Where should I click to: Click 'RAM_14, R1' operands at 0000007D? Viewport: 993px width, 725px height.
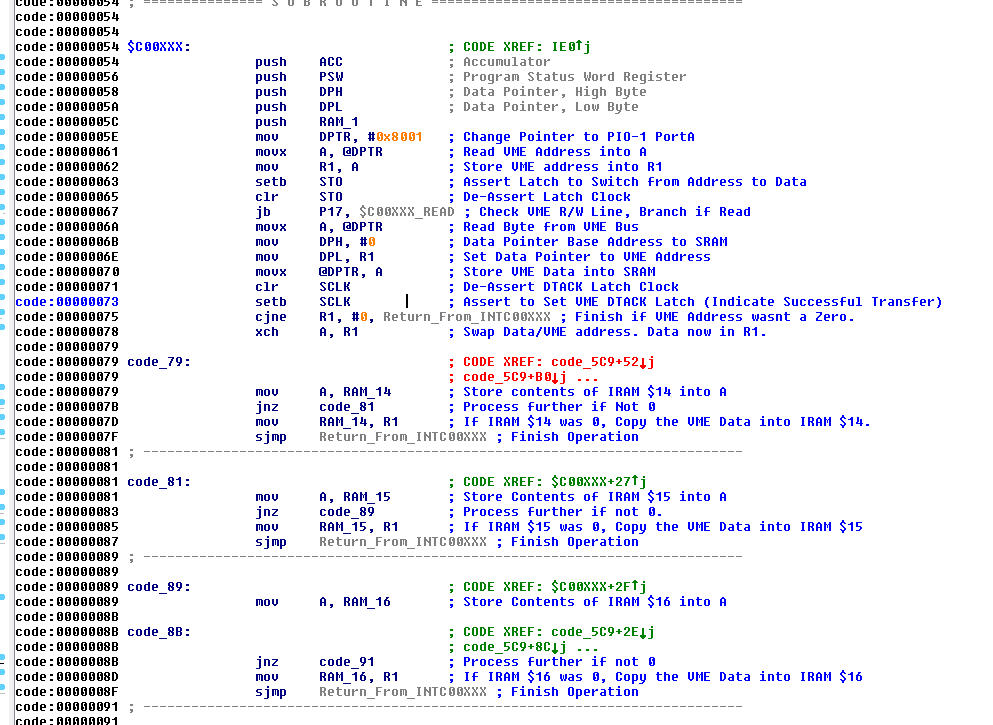point(359,422)
